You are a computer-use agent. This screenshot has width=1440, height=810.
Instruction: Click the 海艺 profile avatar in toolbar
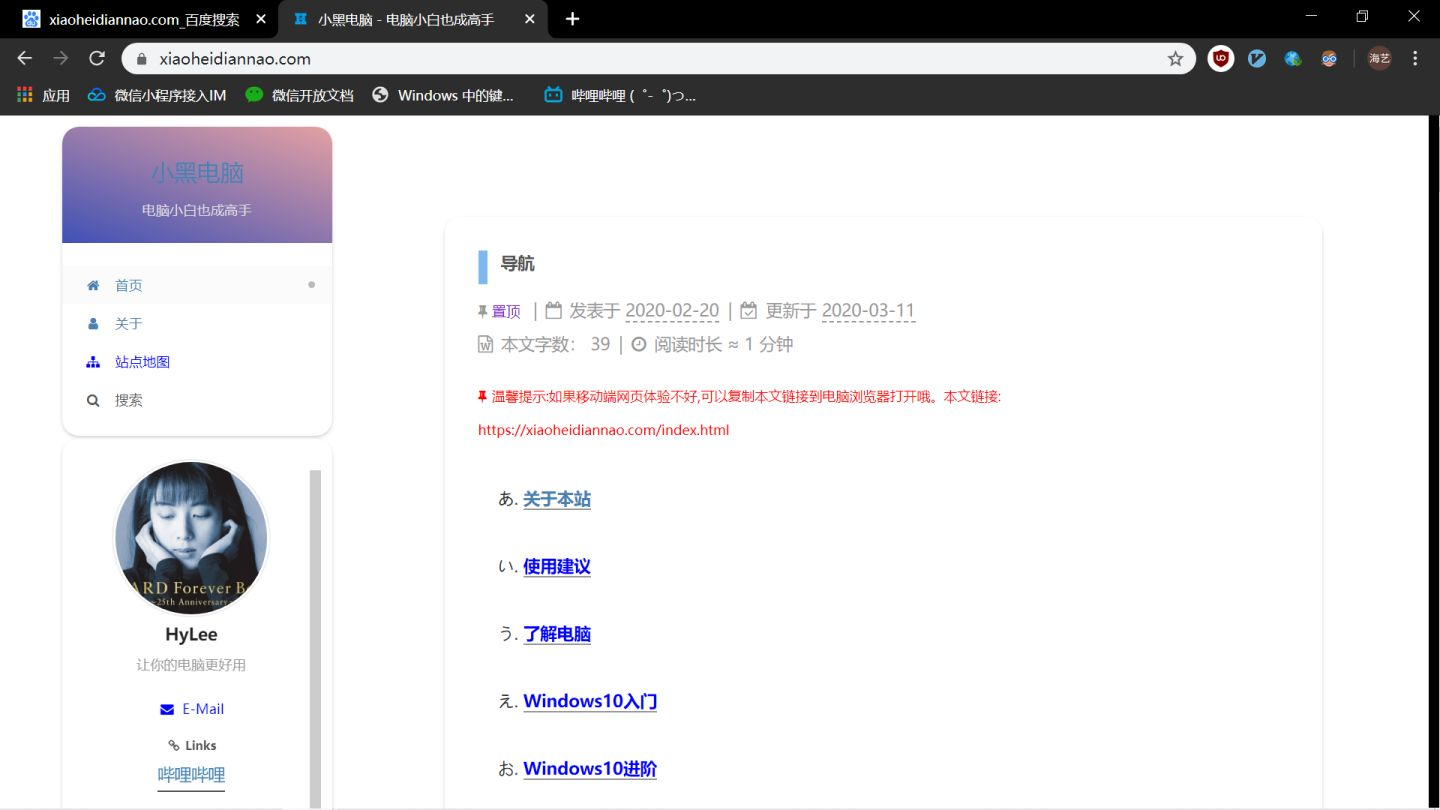point(1380,59)
